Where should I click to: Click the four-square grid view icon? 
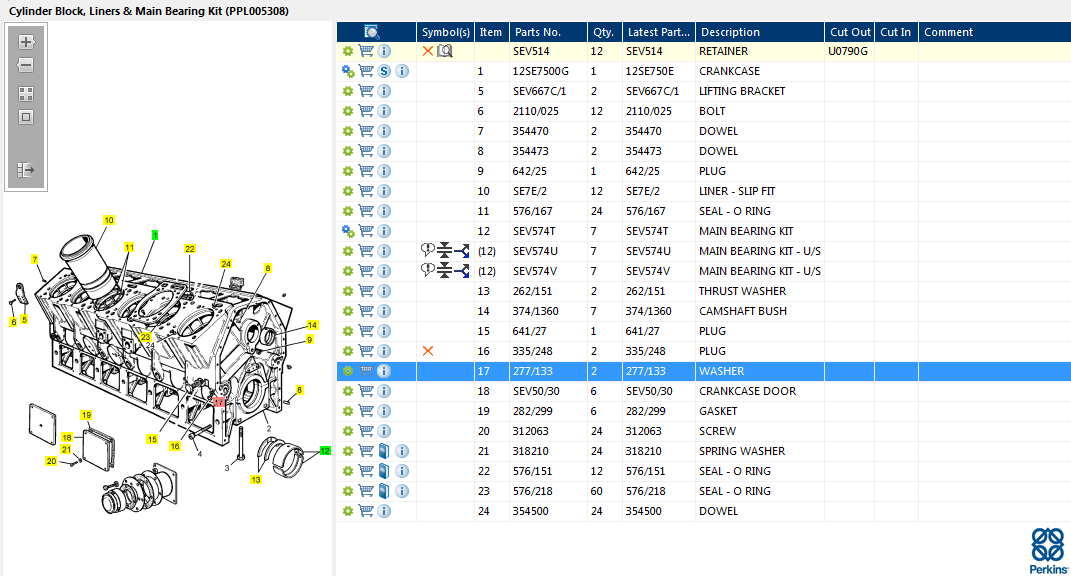tap(26, 94)
